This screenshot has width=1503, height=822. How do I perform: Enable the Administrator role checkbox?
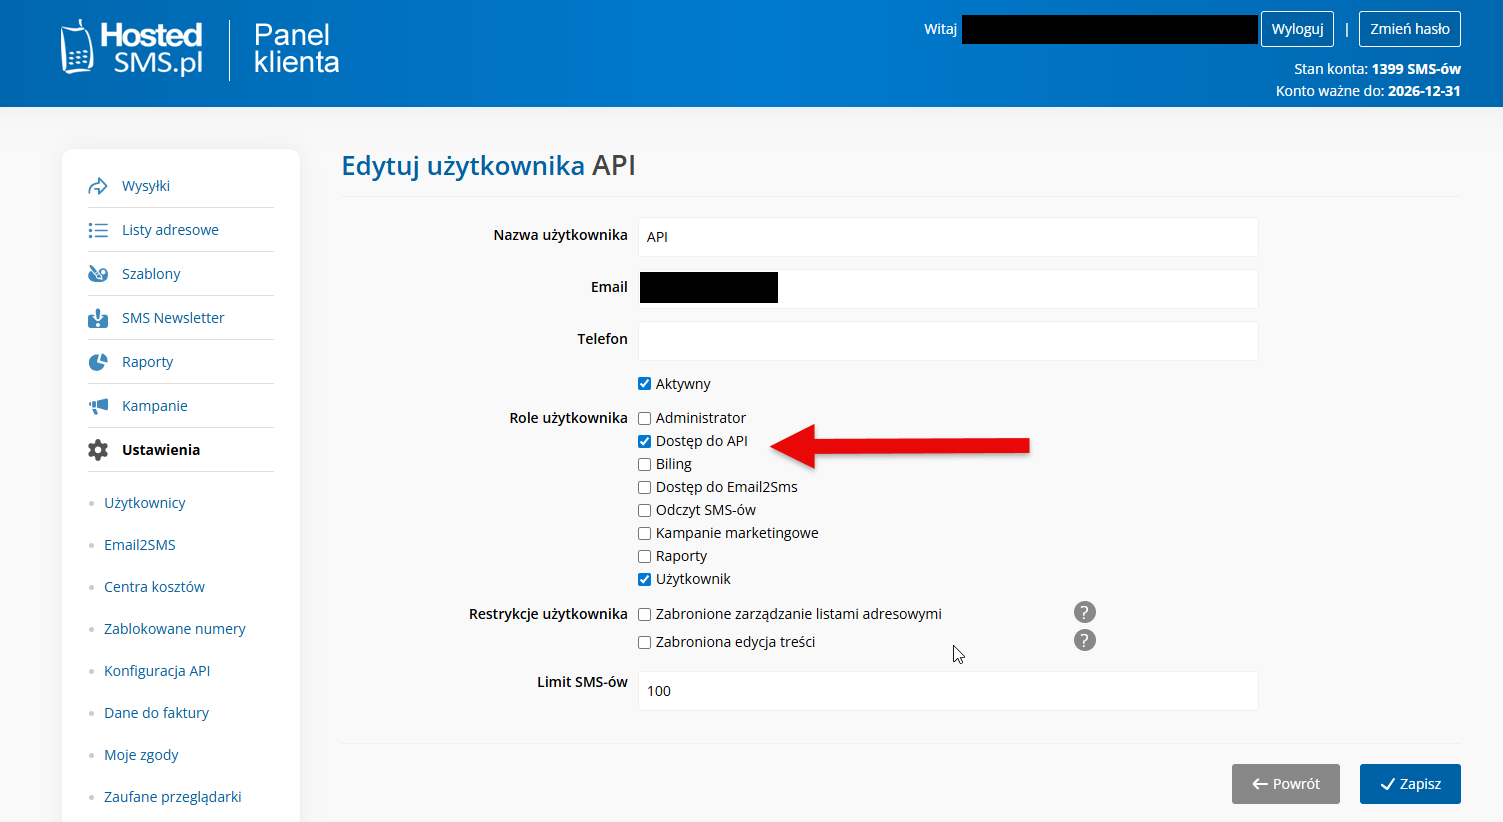[645, 418]
